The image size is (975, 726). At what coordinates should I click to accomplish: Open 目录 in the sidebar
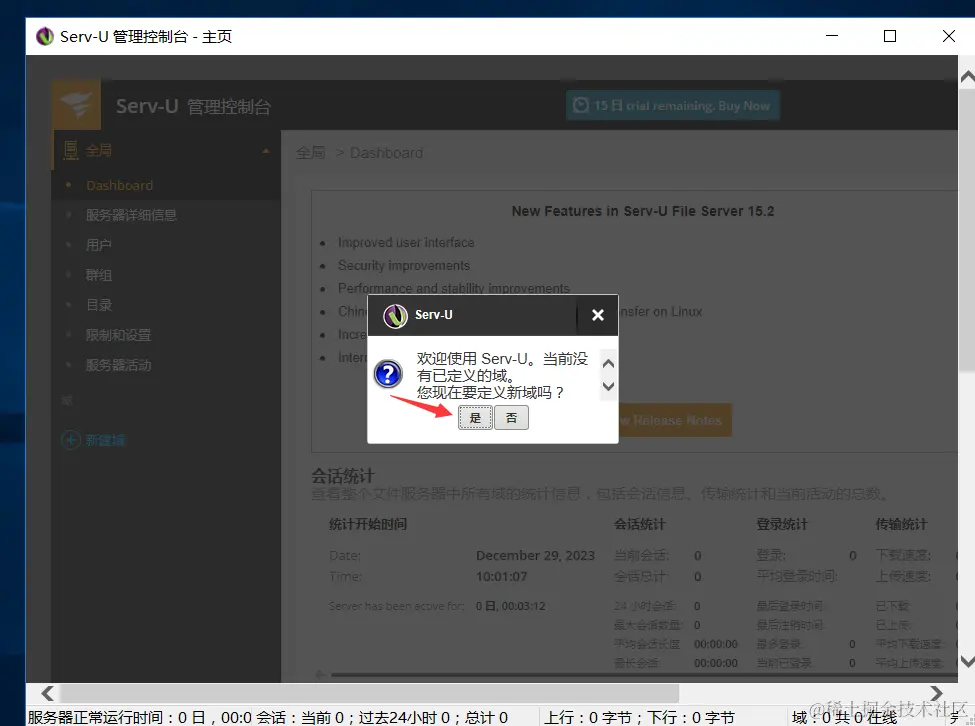pyautogui.click(x=99, y=305)
